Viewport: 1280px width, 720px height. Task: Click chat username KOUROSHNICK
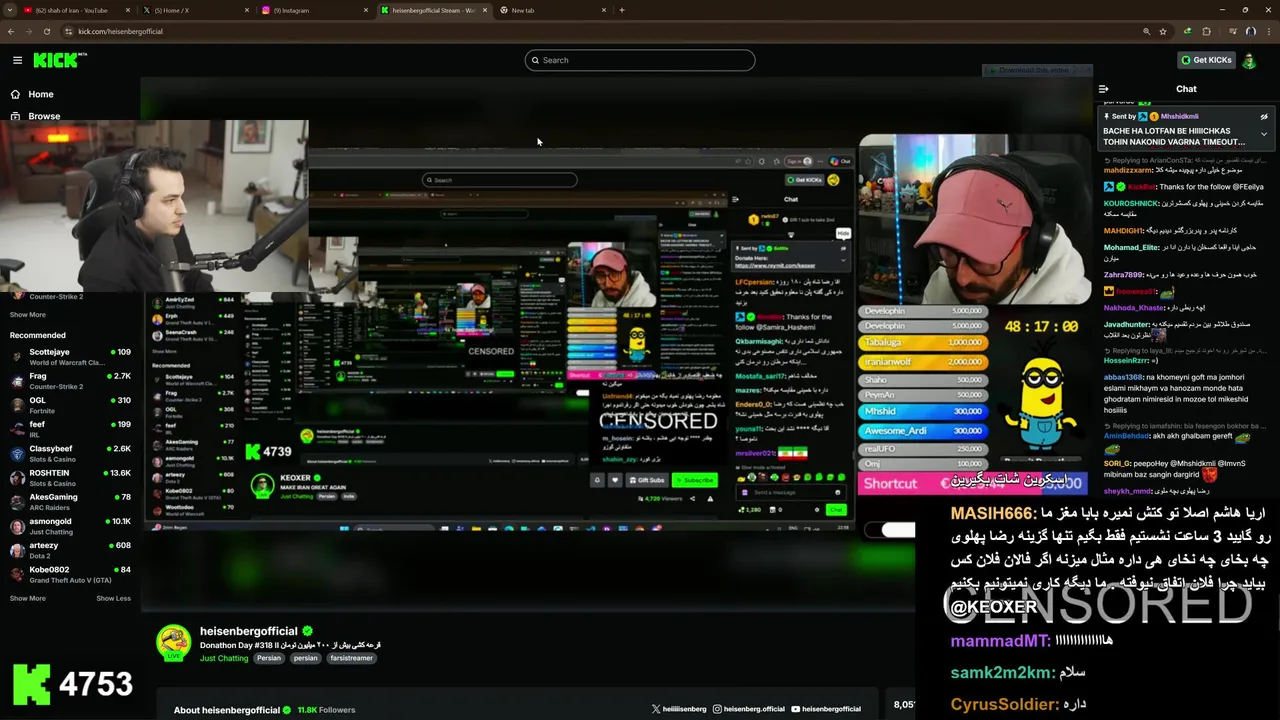click(1132, 204)
